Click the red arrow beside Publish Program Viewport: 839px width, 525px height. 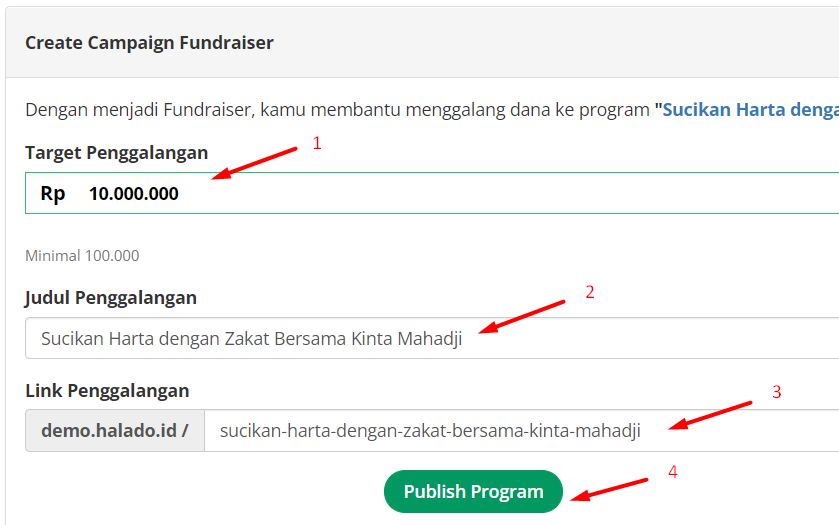click(610, 488)
